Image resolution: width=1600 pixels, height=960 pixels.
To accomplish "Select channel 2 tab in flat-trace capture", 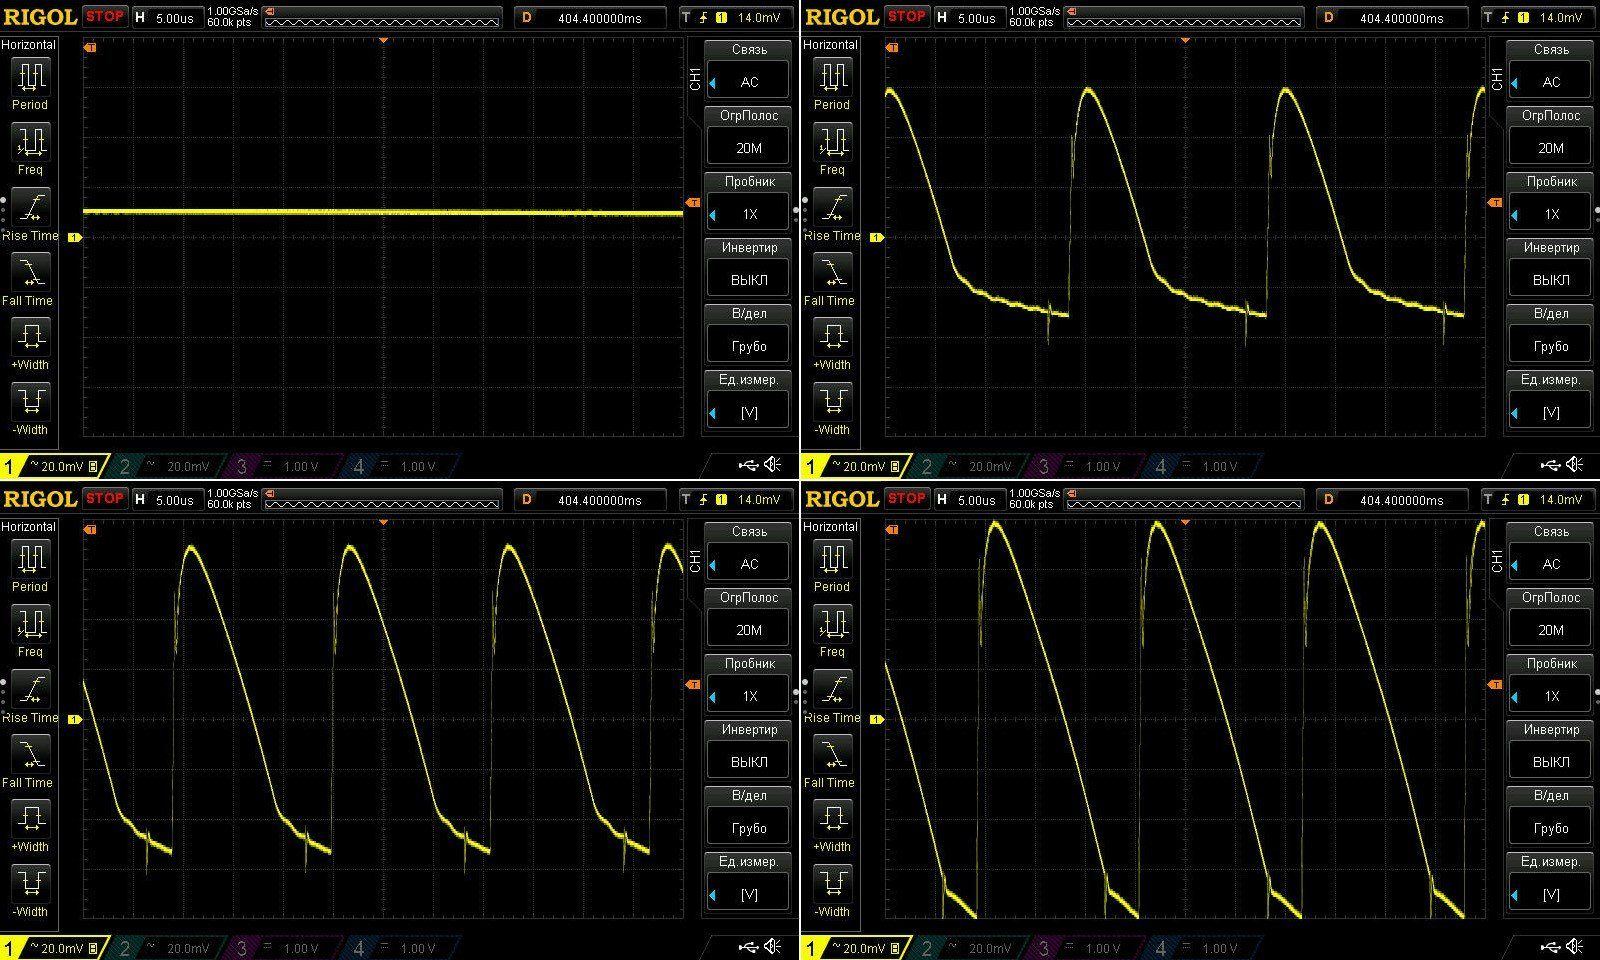I will (x=165, y=467).
